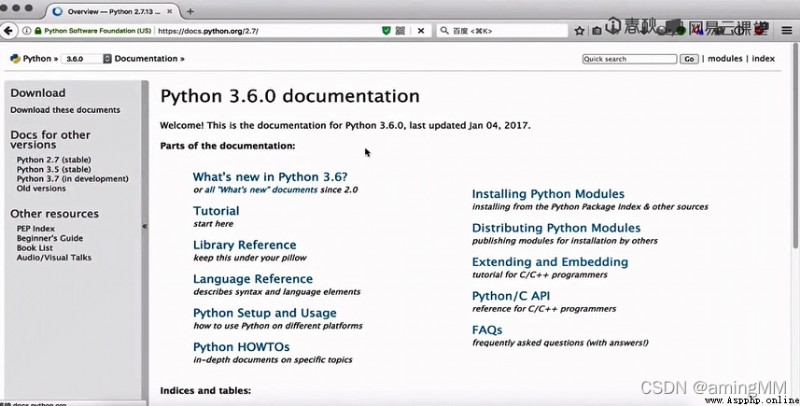Open the Tutorial link
The height and width of the screenshot is (406, 800).
(x=216, y=211)
